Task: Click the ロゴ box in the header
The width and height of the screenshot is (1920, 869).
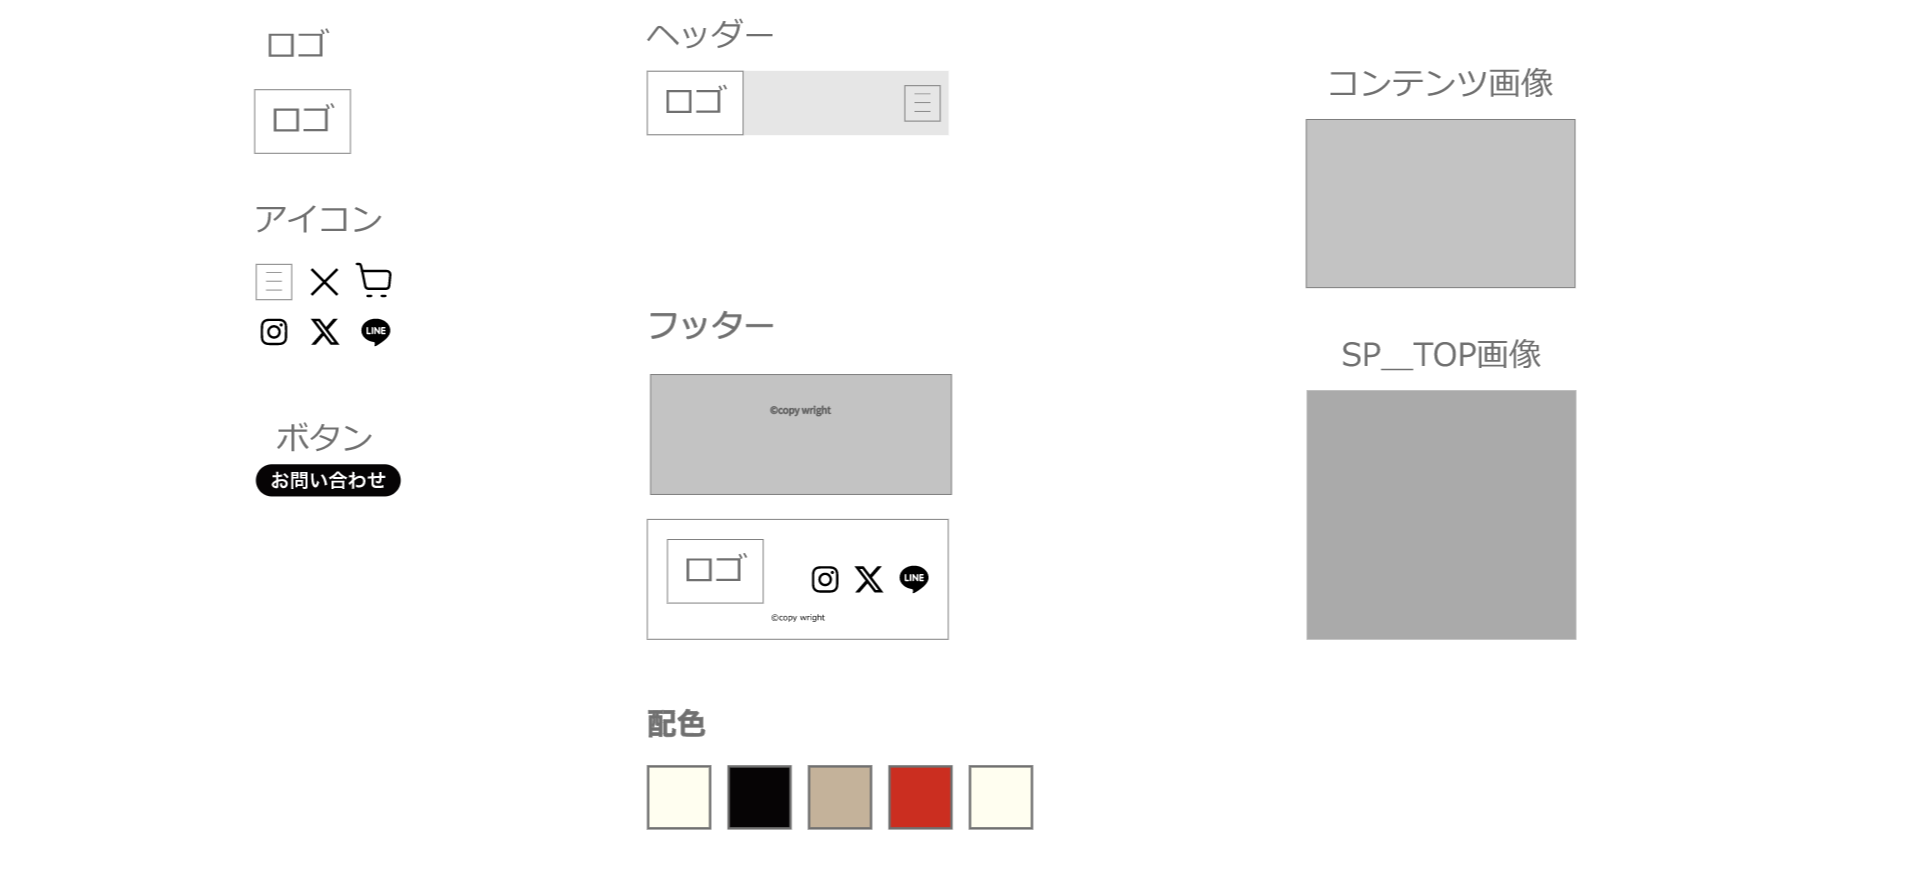Action: [x=694, y=103]
